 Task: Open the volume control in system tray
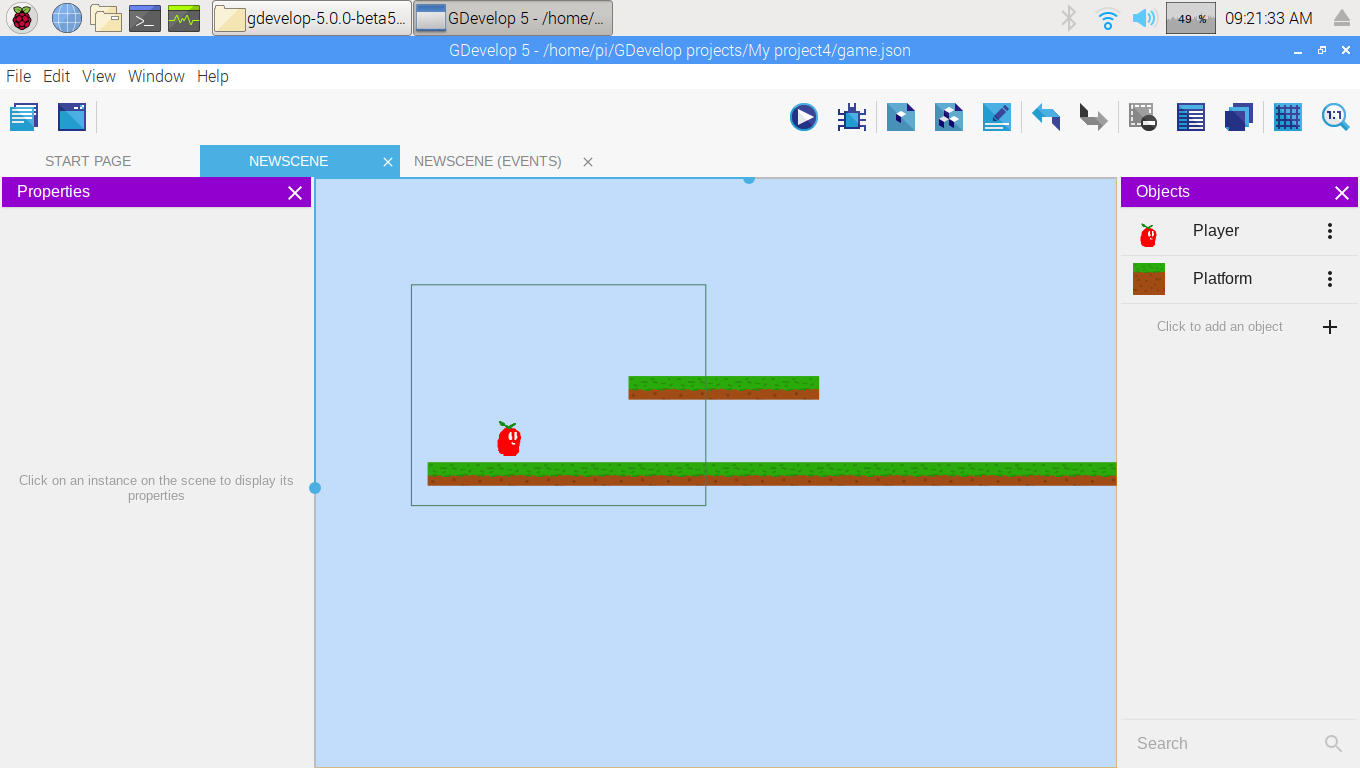(1144, 18)
